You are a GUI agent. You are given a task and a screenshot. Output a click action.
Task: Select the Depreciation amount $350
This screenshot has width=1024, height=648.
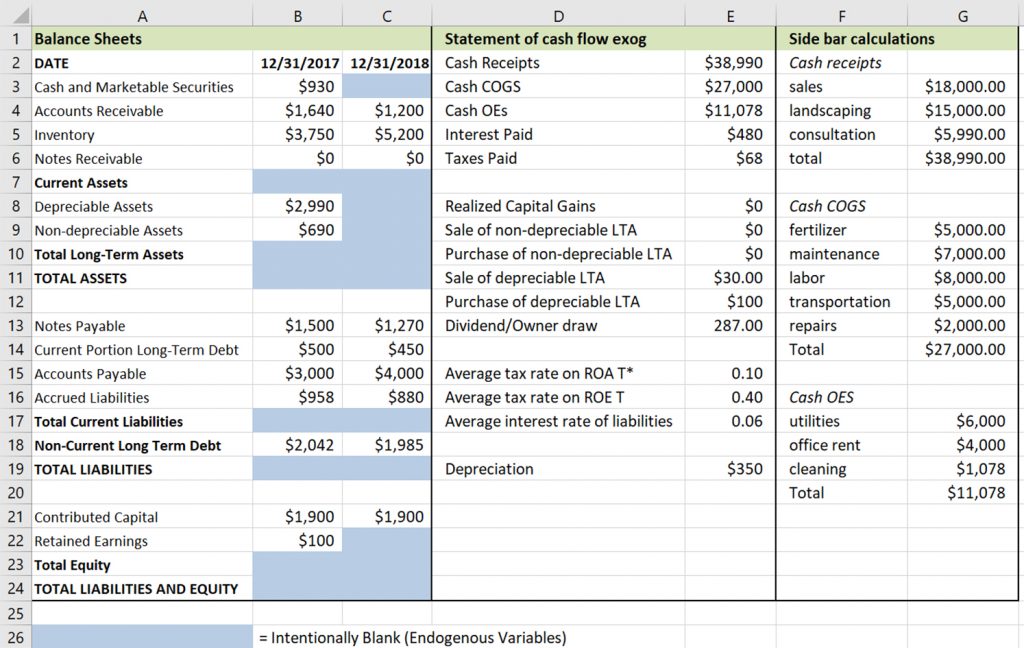point(744,469)
